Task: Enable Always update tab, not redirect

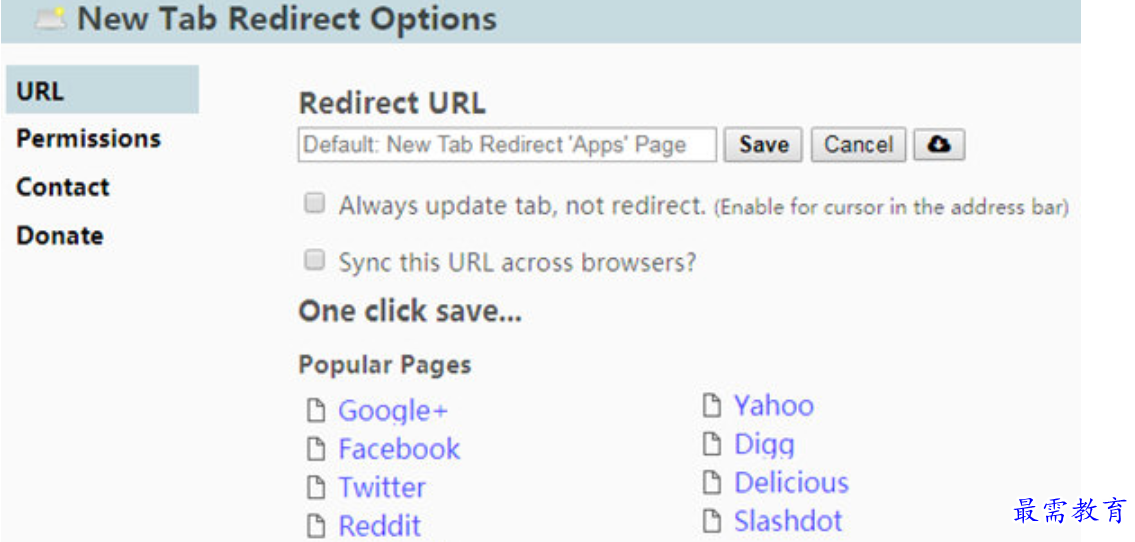Action: coord(314,204)
